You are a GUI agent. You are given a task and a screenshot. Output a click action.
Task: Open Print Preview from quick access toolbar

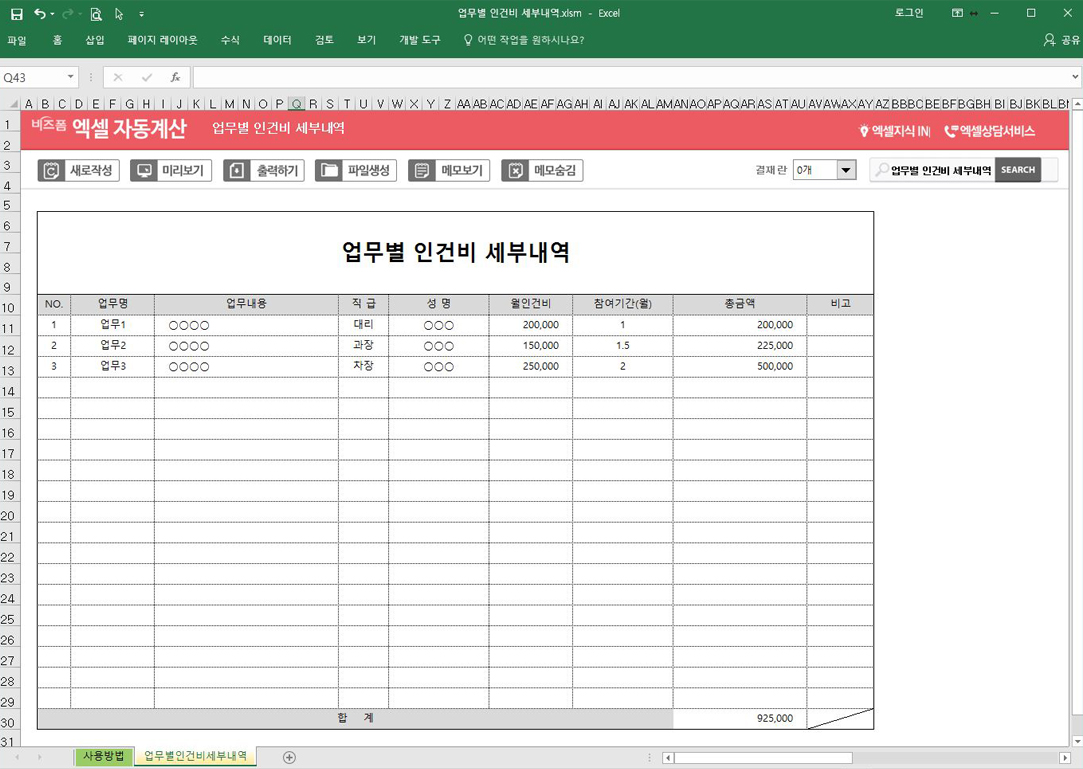[96, 14]
